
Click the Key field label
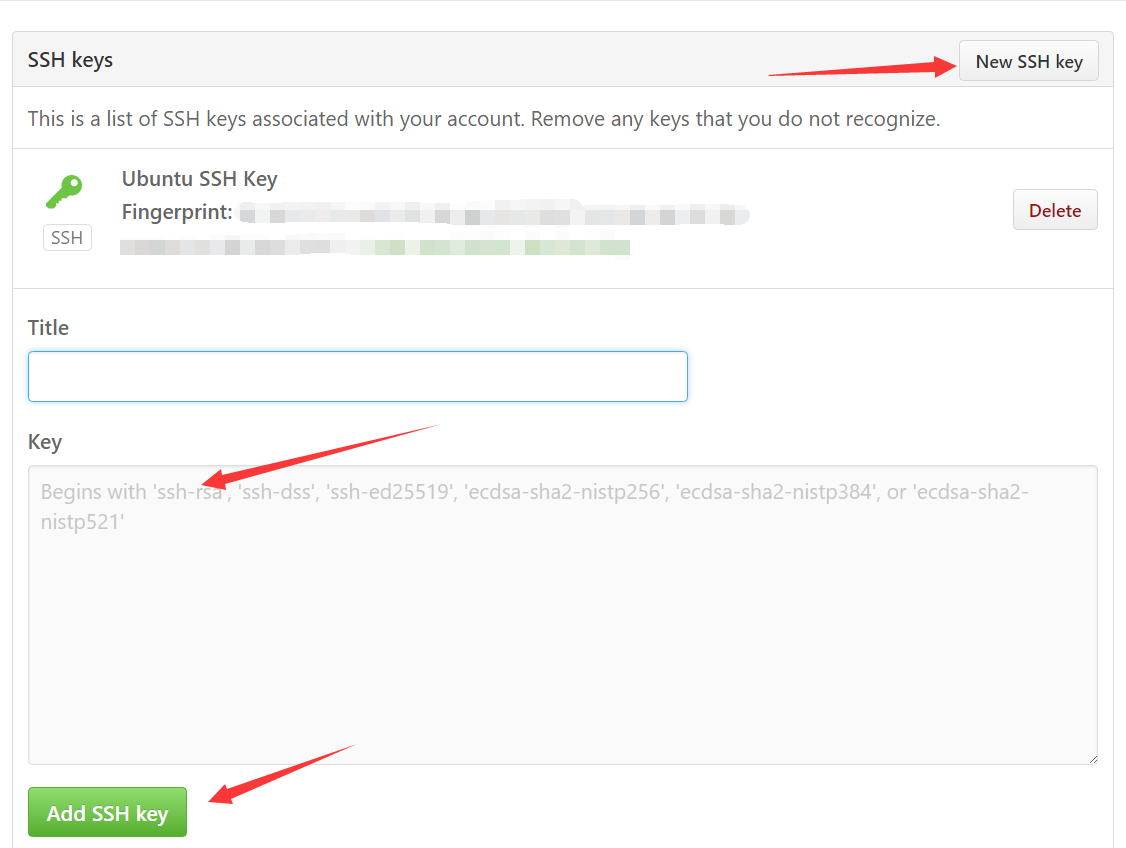[45, 442]
